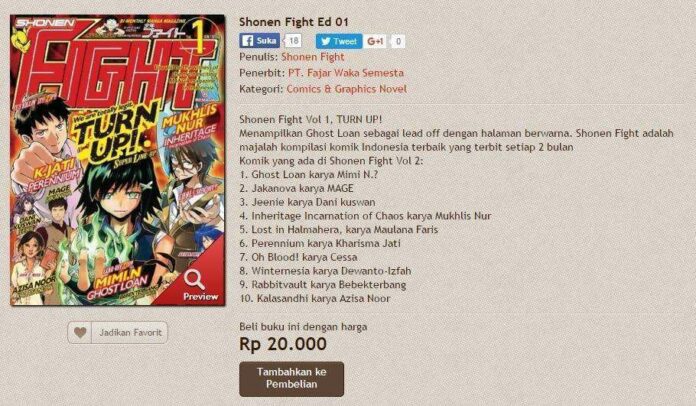
Task: Click the MIMI.N Ghost Loan cover caption
Action: pos(118,284)
